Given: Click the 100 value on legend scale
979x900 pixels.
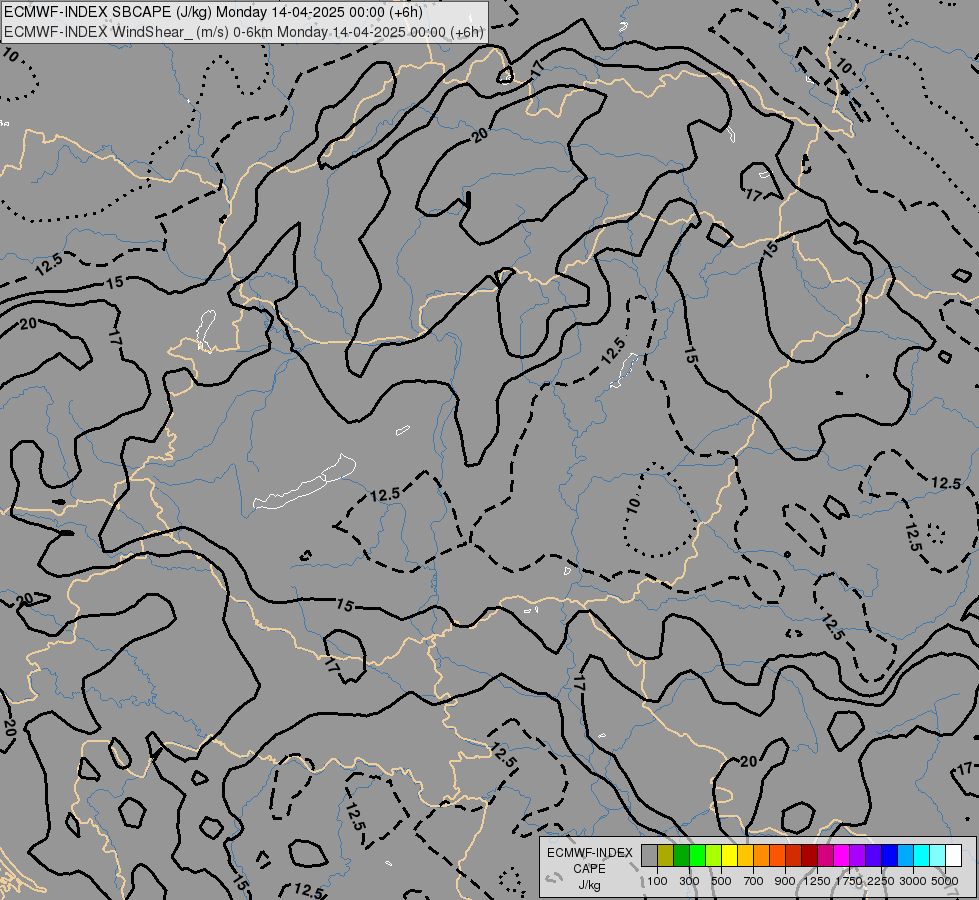Looking at the screenshot, I should pos(657,881).
